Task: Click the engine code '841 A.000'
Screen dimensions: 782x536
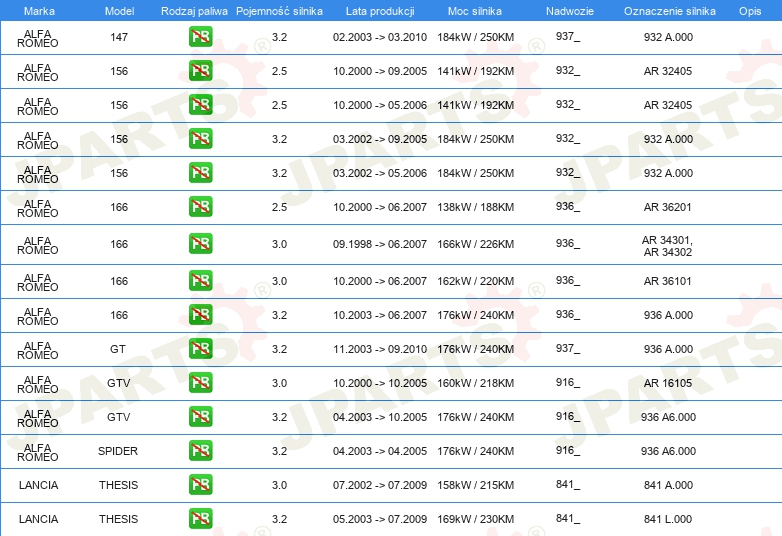Action: (668, 485)
